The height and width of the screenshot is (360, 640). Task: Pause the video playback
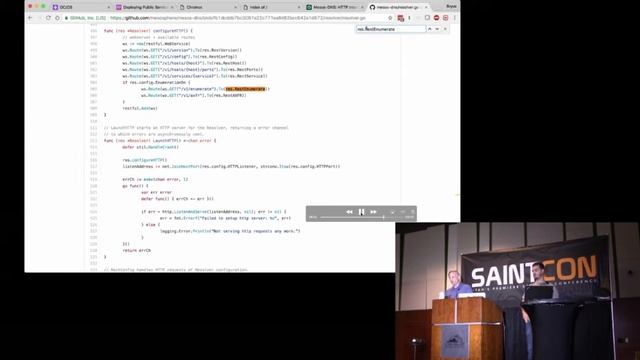click(361, 212)
